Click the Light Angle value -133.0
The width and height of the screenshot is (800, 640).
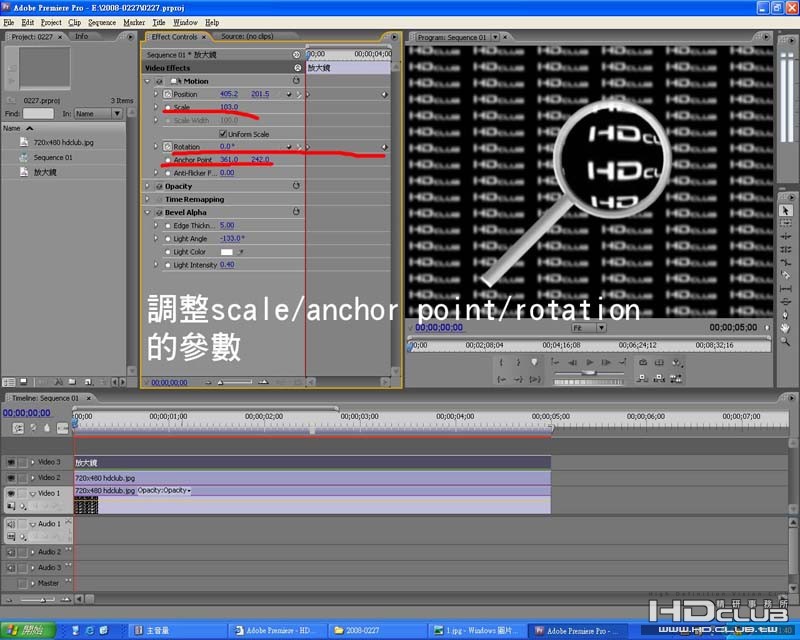click(232, 238)
